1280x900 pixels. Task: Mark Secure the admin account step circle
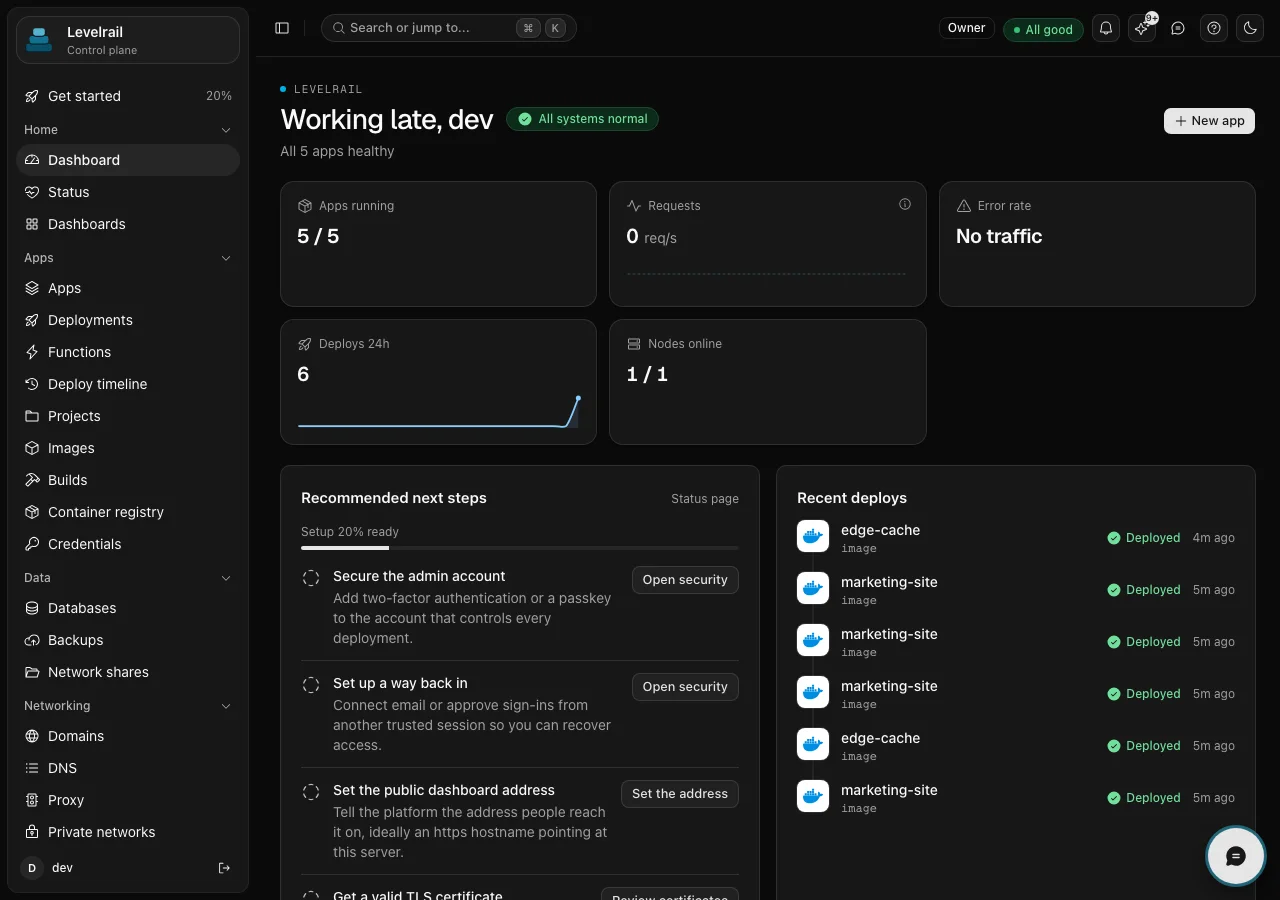pyautogui.click(x=311, y=577)
